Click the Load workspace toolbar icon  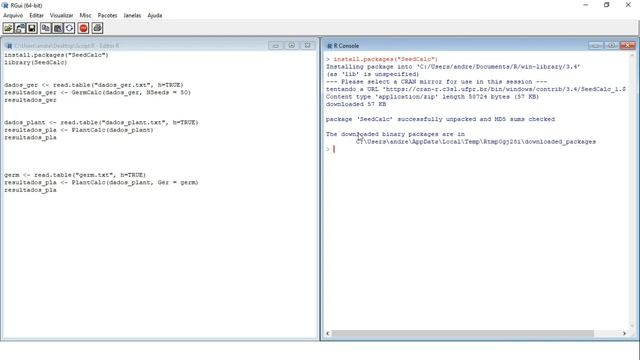click(20, 28)
